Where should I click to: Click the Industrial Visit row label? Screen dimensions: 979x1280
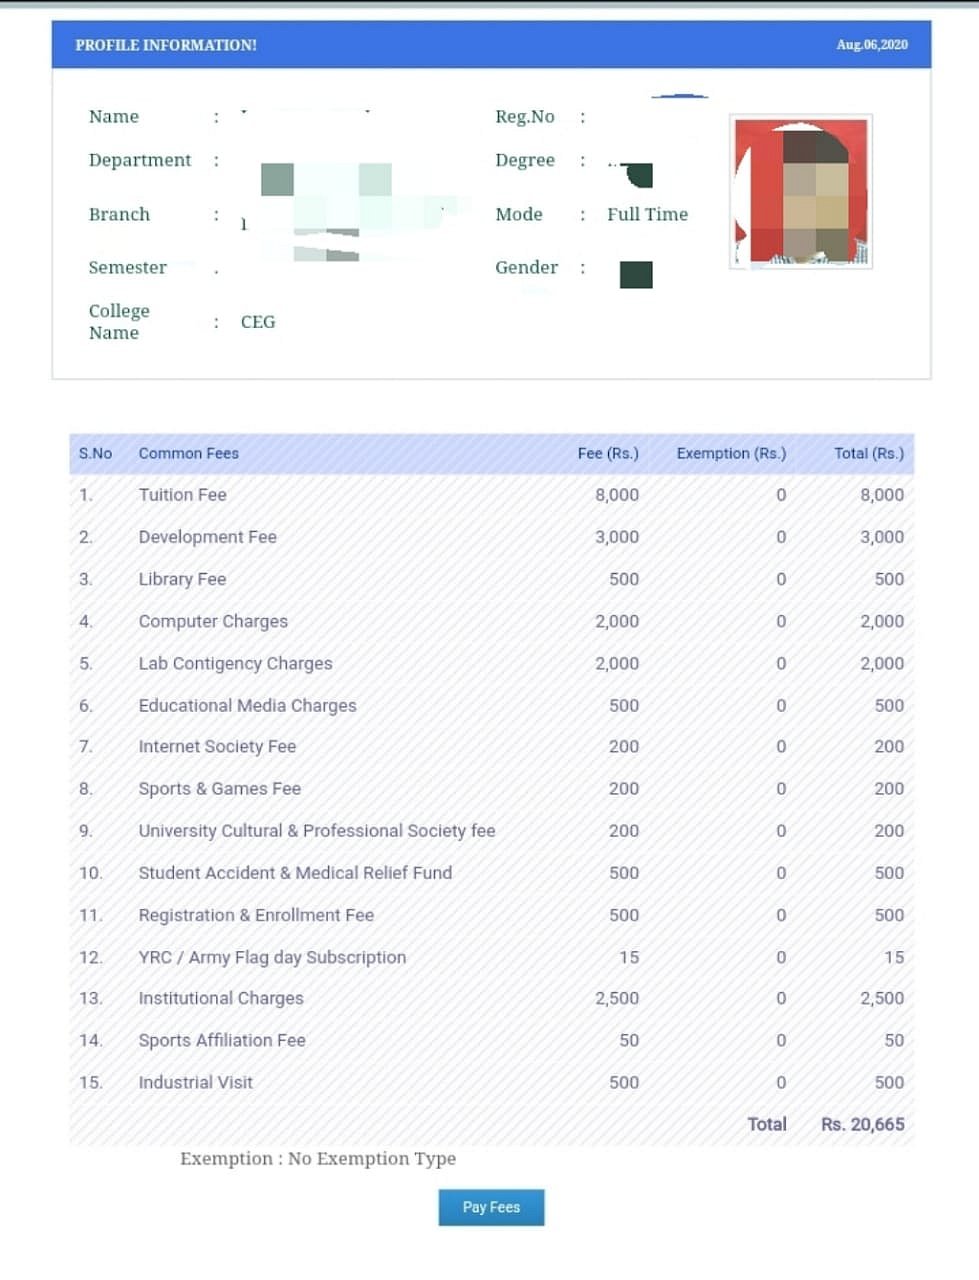coord(195,1082)
